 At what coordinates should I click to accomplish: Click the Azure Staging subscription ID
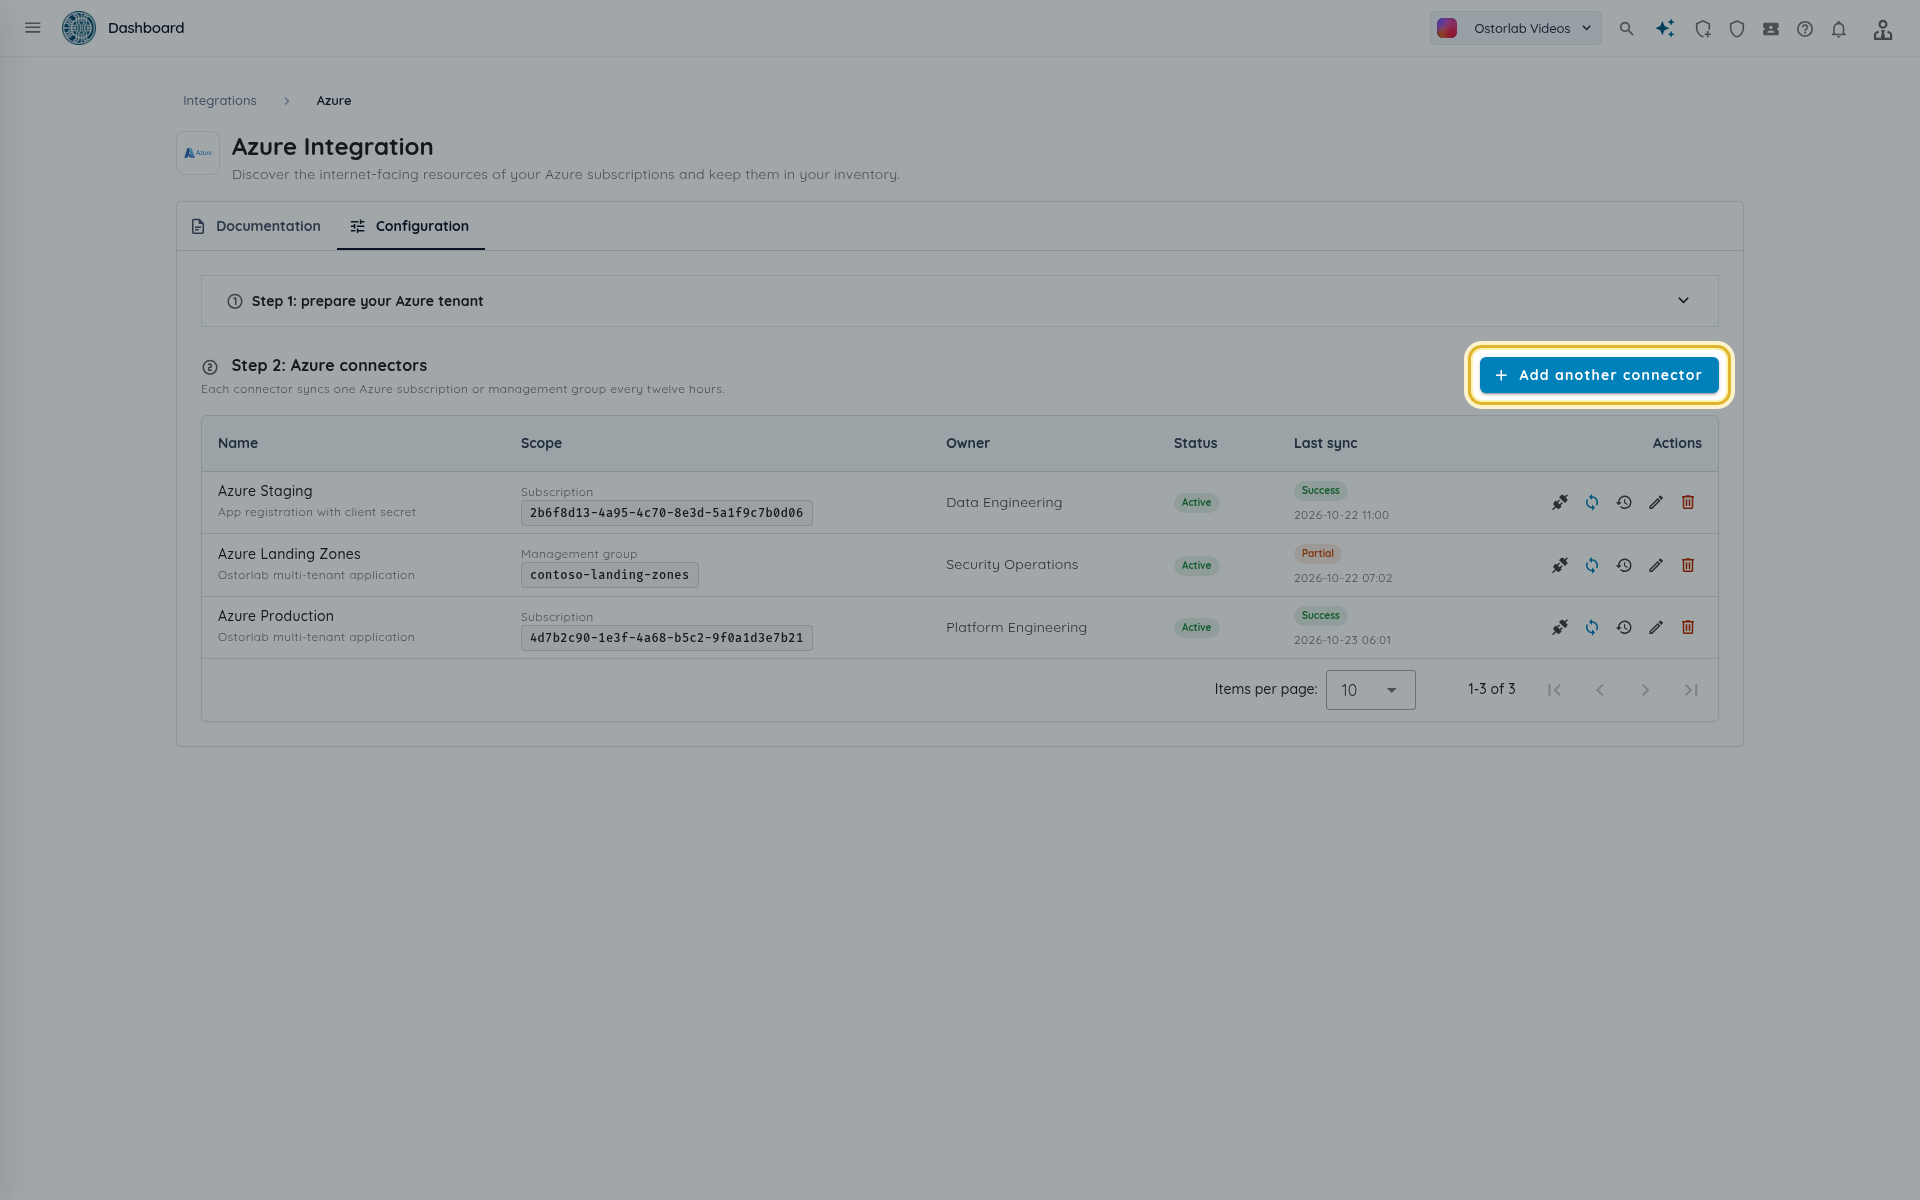(667, 513)
